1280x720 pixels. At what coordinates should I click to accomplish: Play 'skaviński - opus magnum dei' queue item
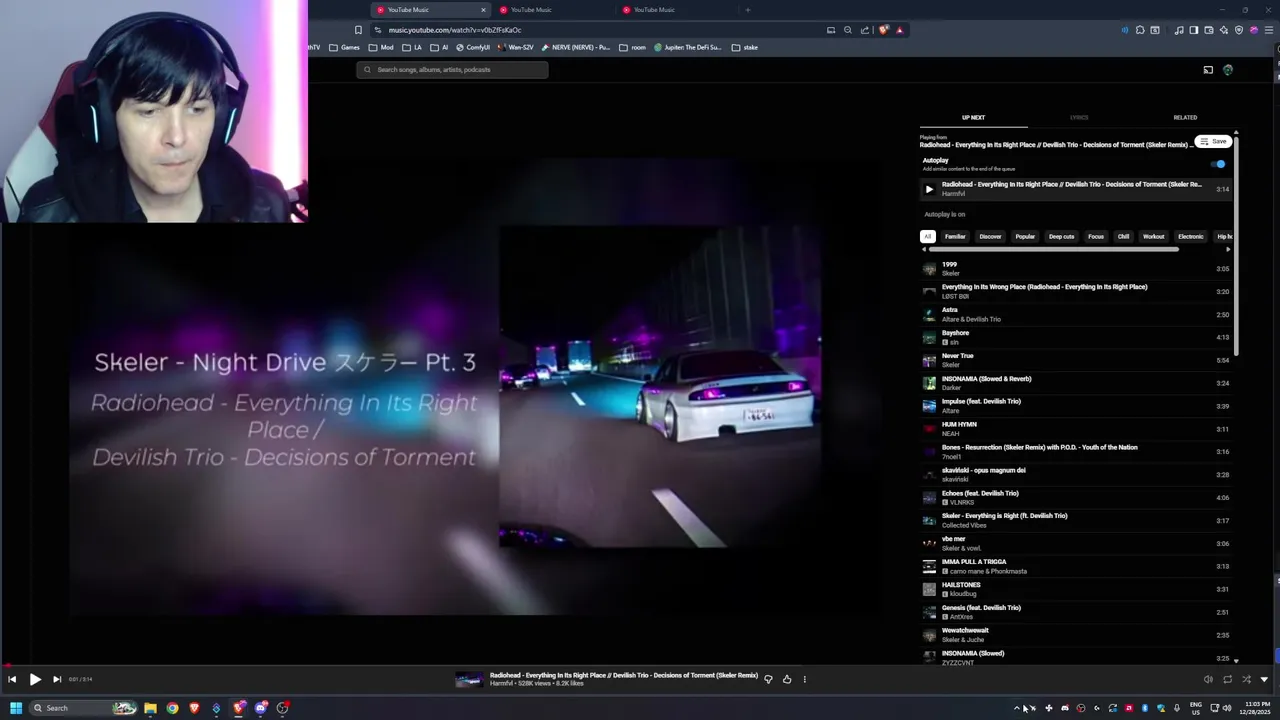tap(1075, 475)
